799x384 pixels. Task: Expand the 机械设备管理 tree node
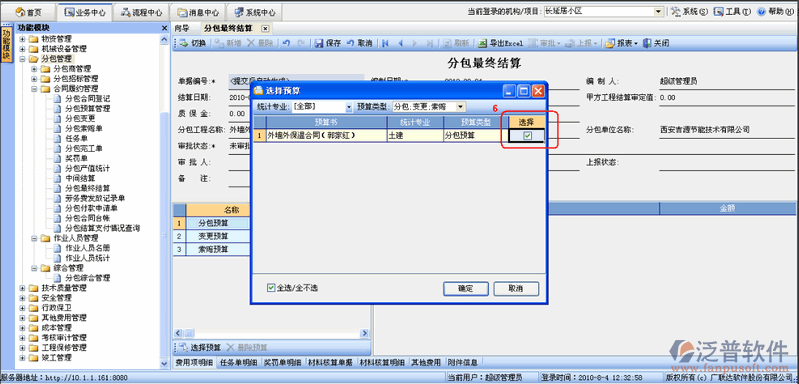tap(22, 49)
